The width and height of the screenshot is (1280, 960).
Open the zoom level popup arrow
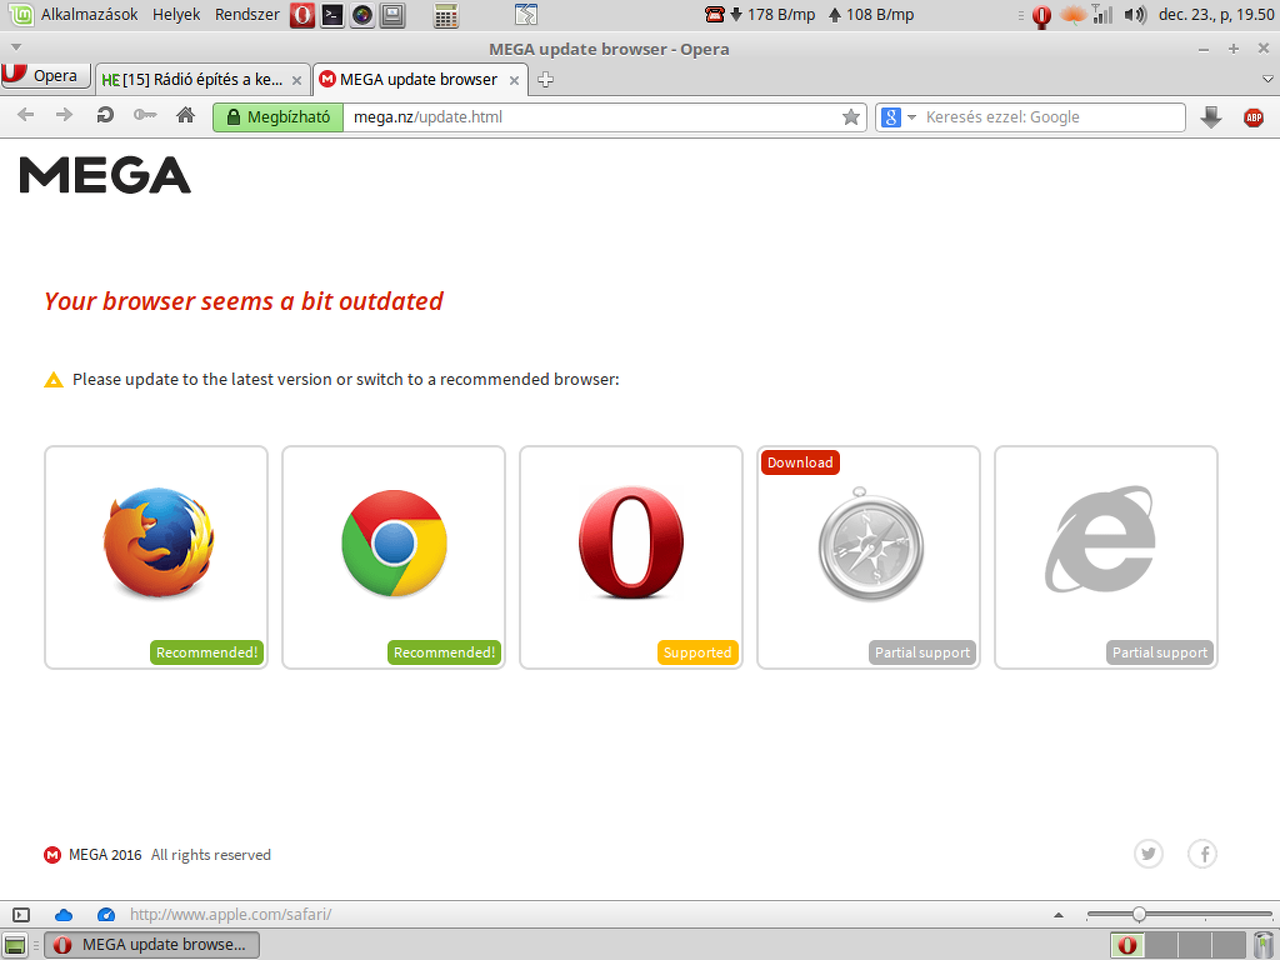click(x=1058, y=915)
